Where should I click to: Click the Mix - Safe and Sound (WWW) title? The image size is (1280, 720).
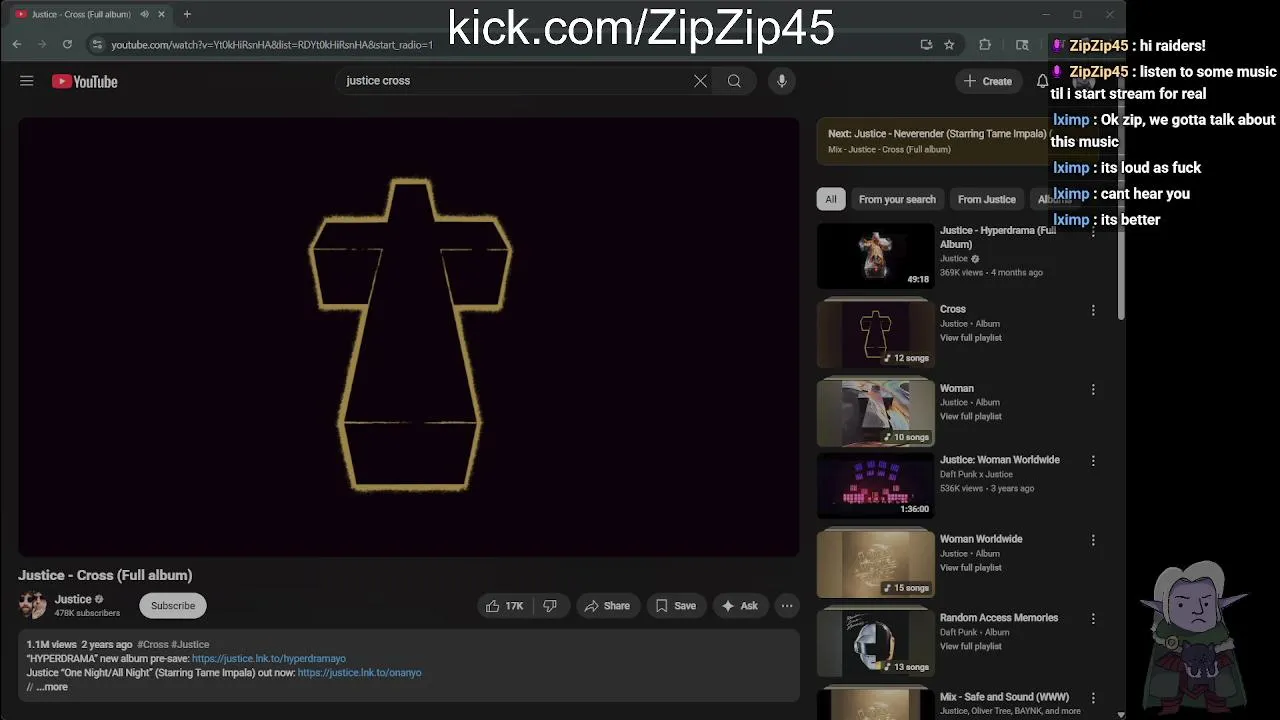click(1004, 697)
